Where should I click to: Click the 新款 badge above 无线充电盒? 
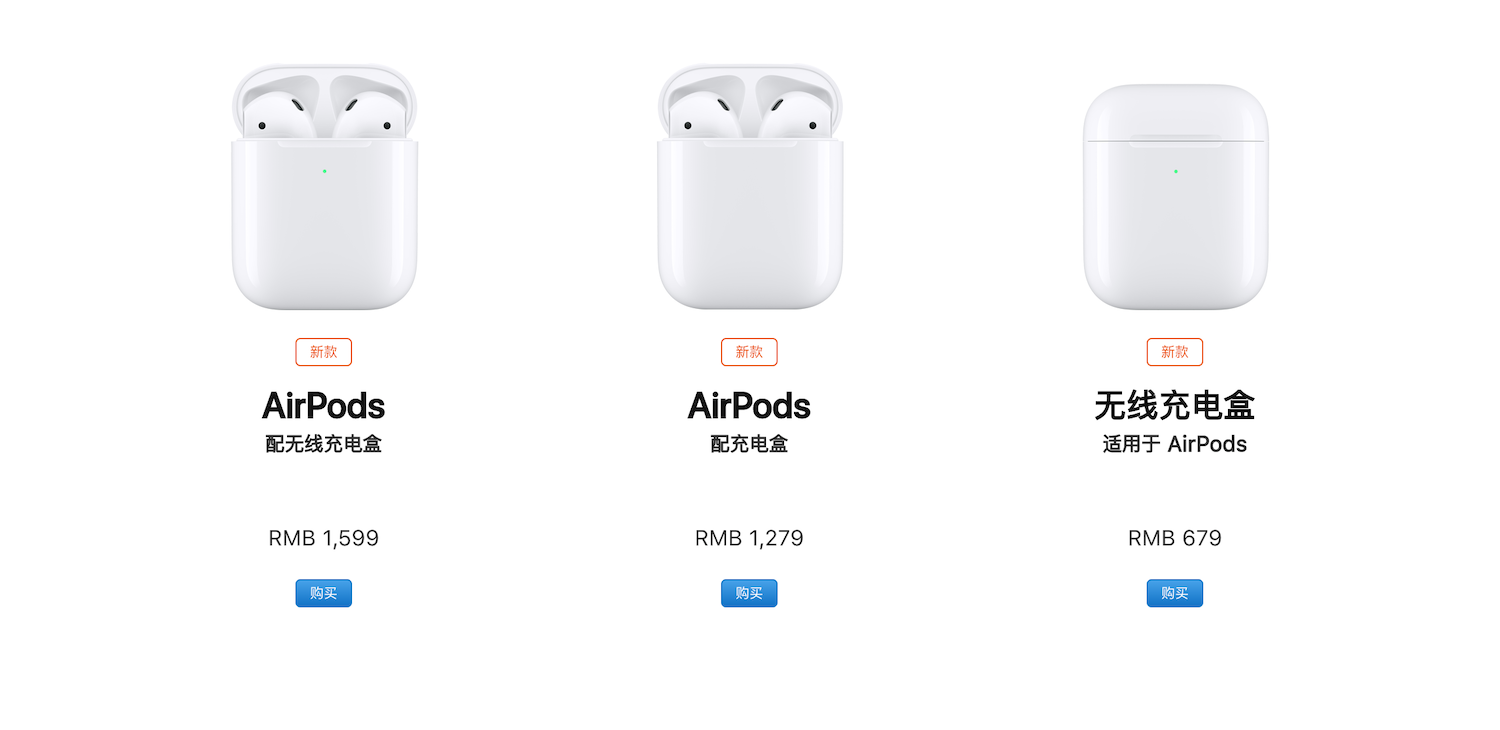(x=1175, y=352)
